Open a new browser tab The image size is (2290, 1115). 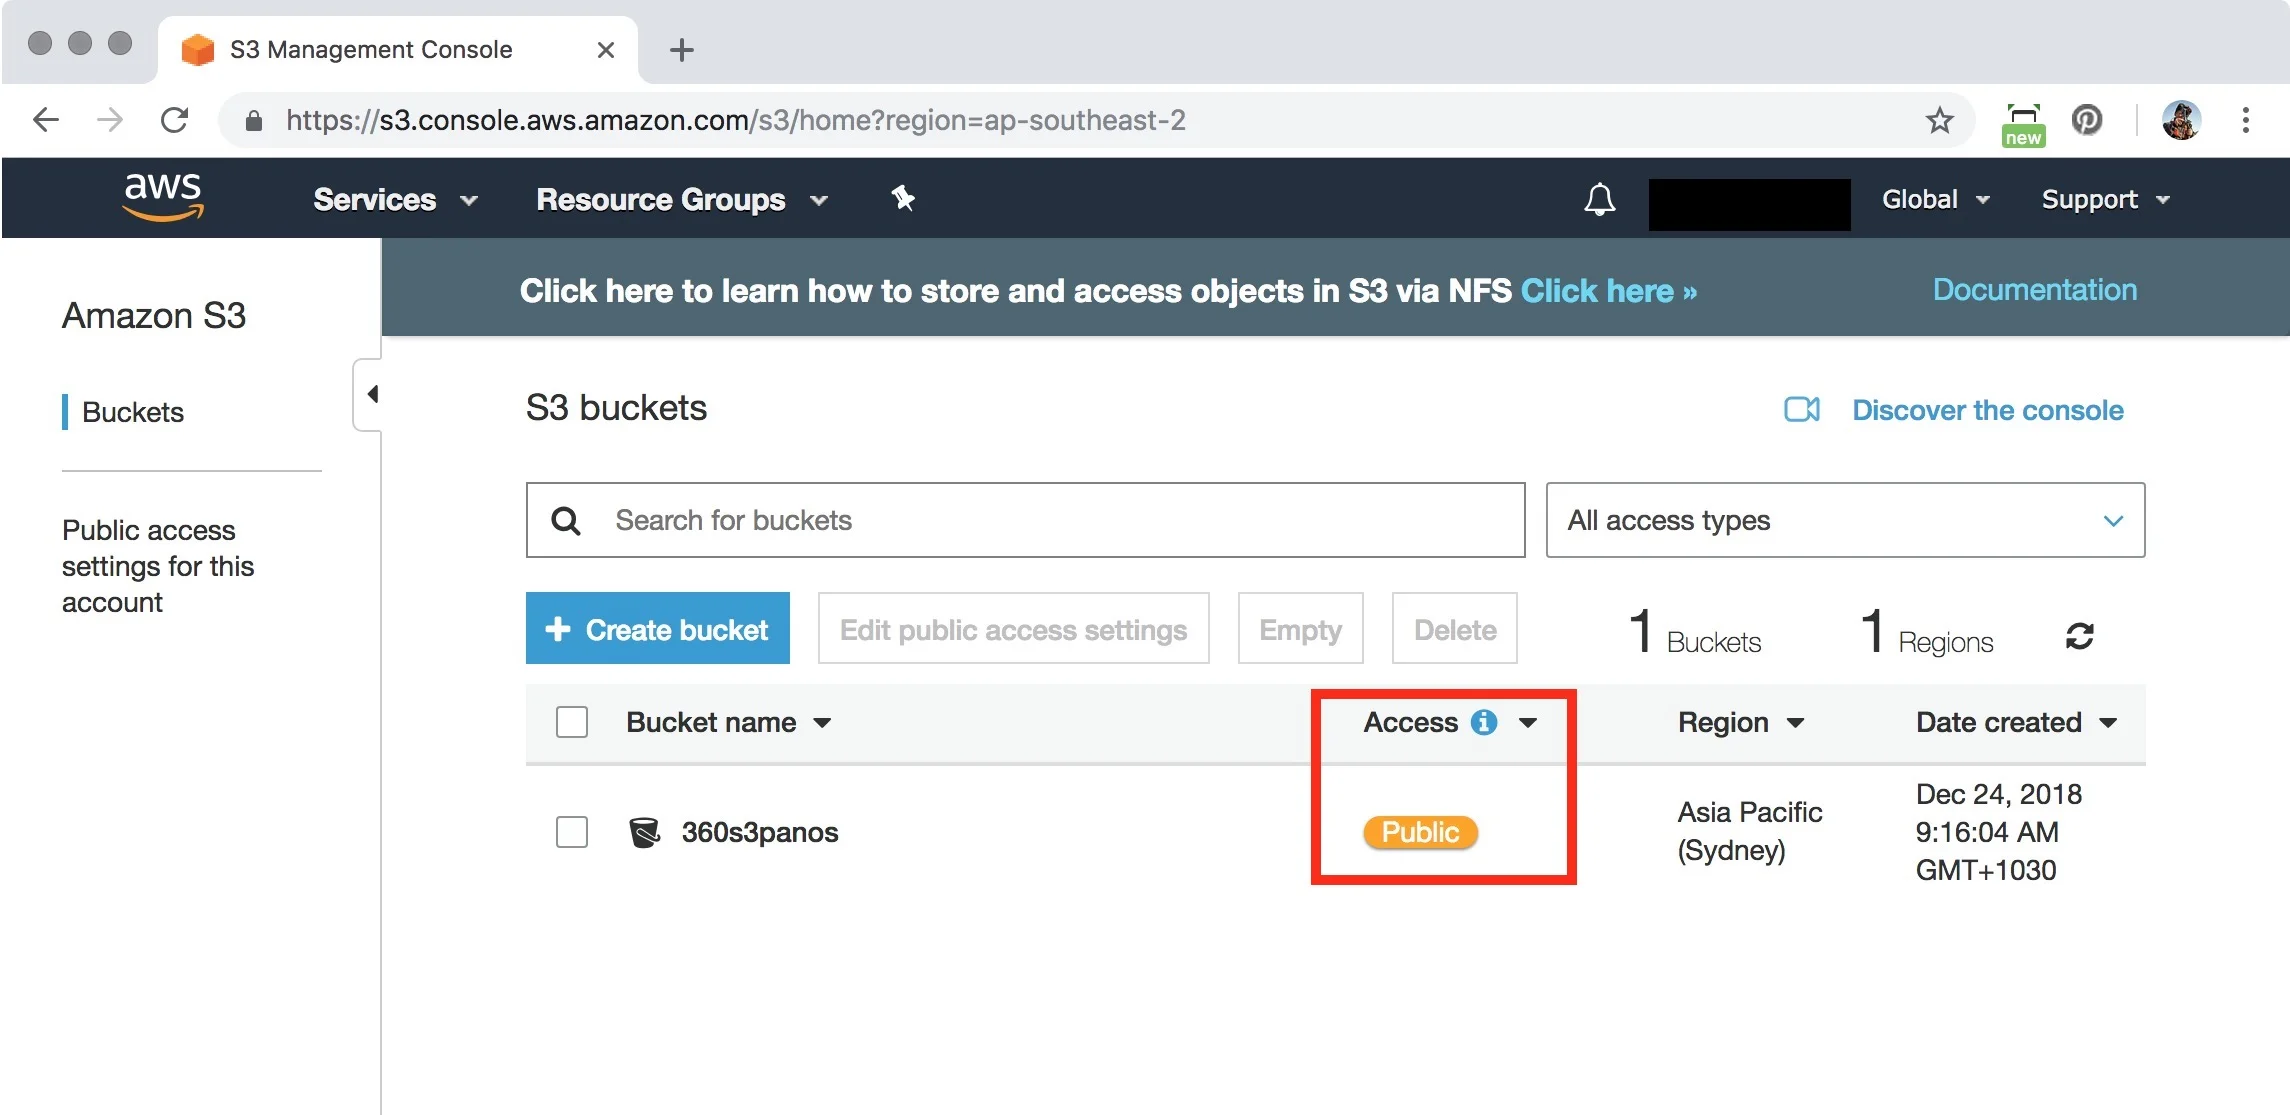pyautogui.click(x=682, y=49)
